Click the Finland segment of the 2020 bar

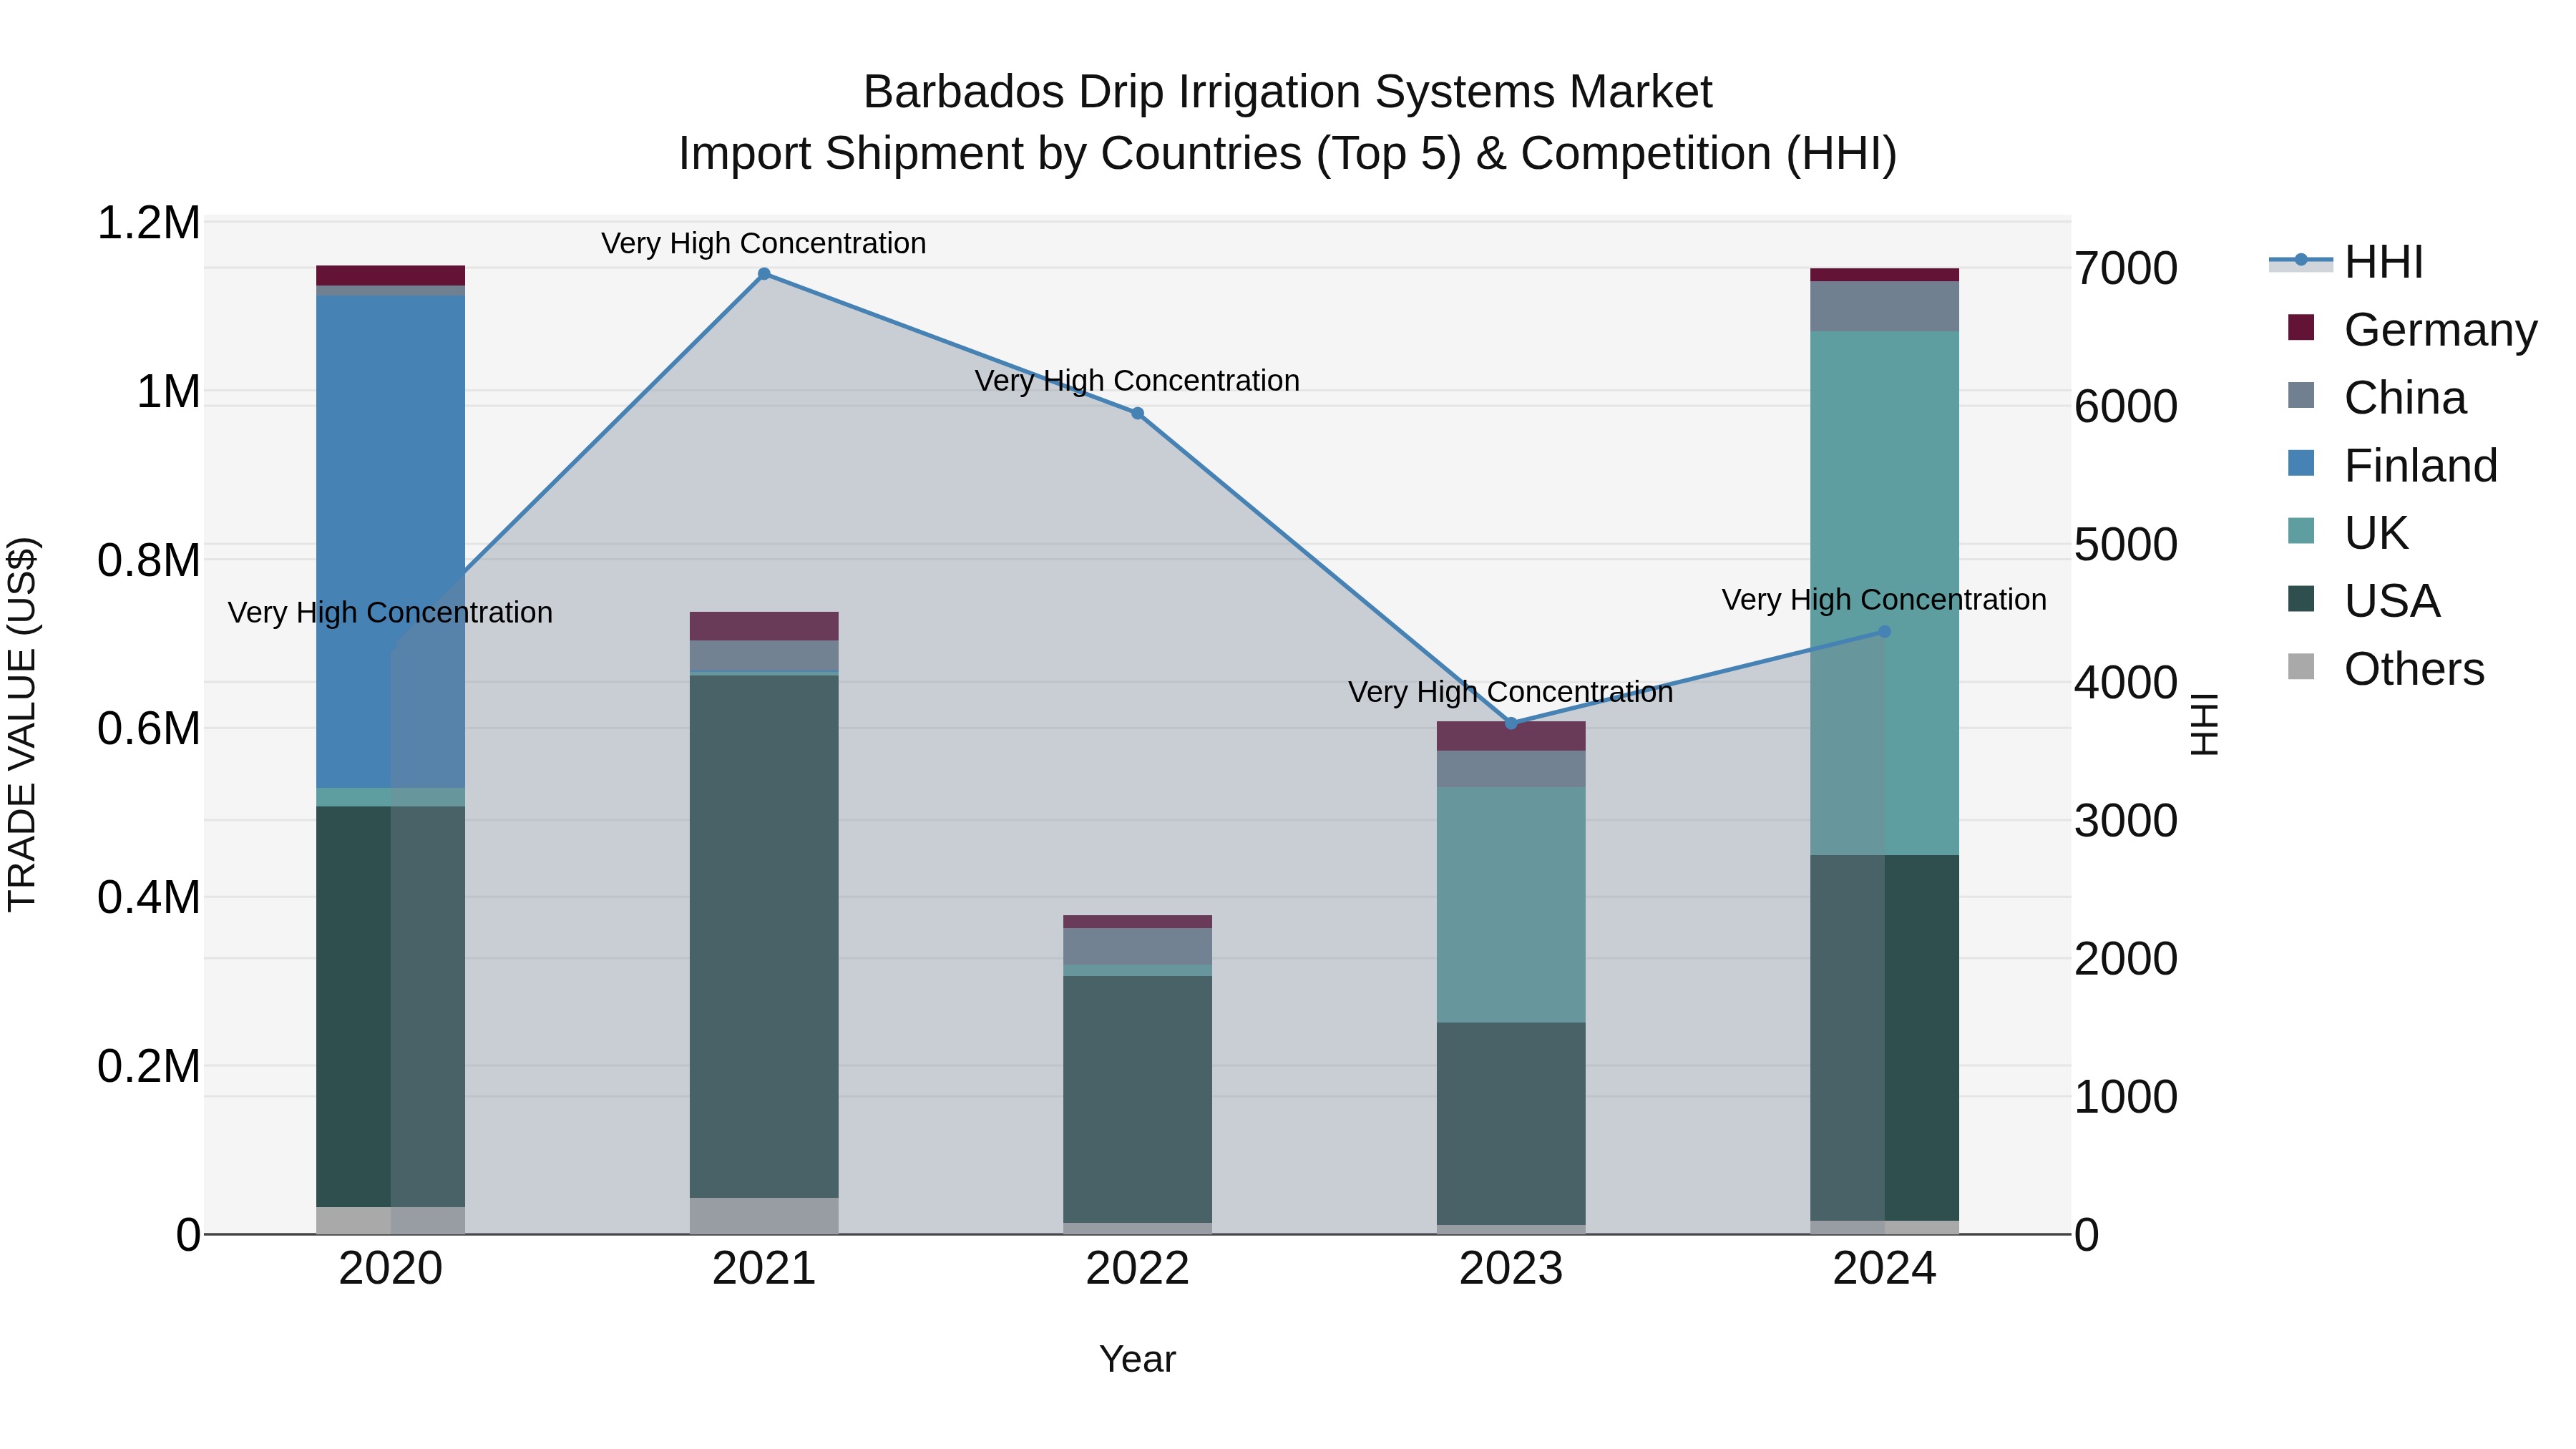391,541
